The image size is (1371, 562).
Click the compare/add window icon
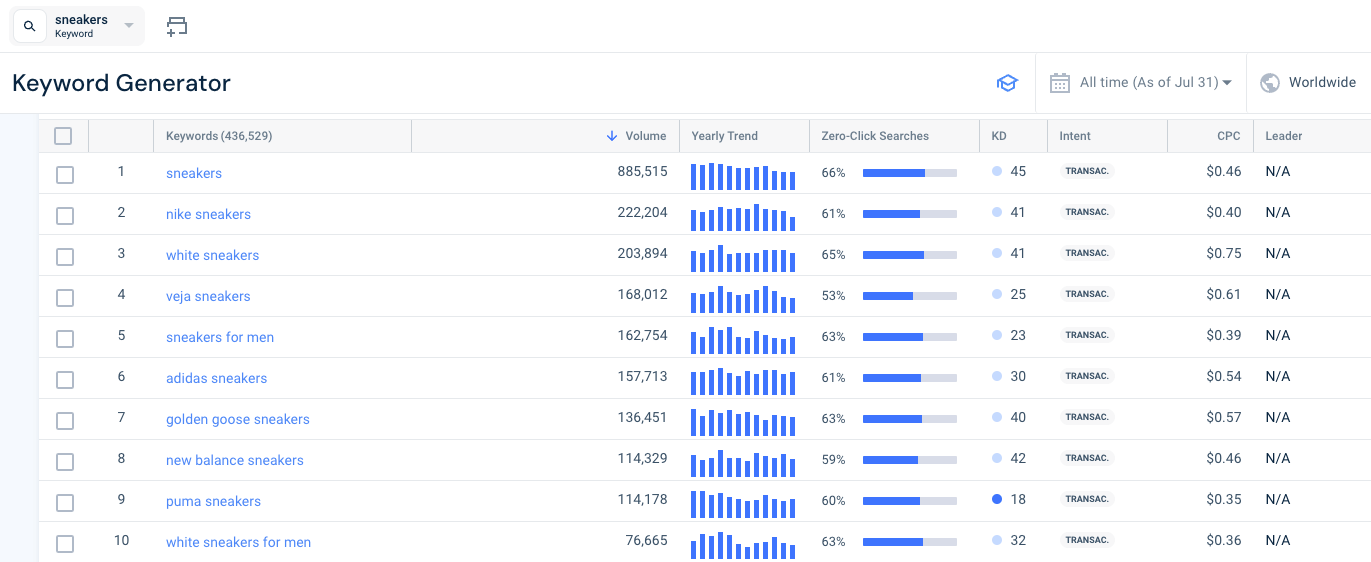click(x=177, y=27)
